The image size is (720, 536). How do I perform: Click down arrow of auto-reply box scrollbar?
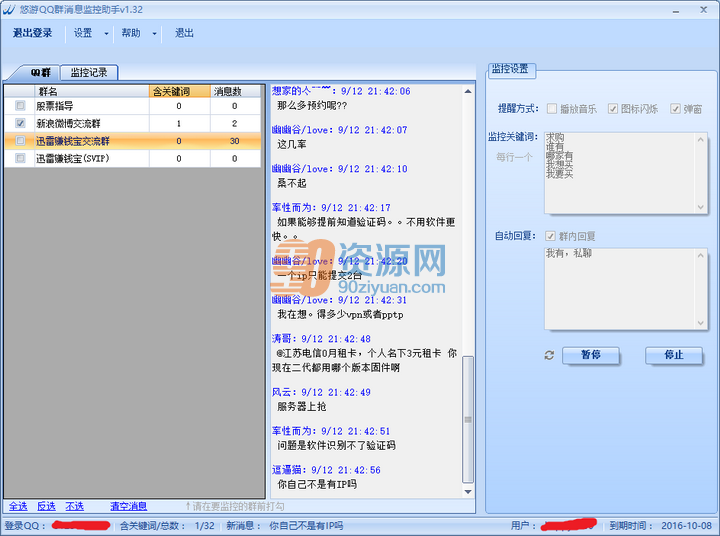pyautogui.click(x=701, y=323)
